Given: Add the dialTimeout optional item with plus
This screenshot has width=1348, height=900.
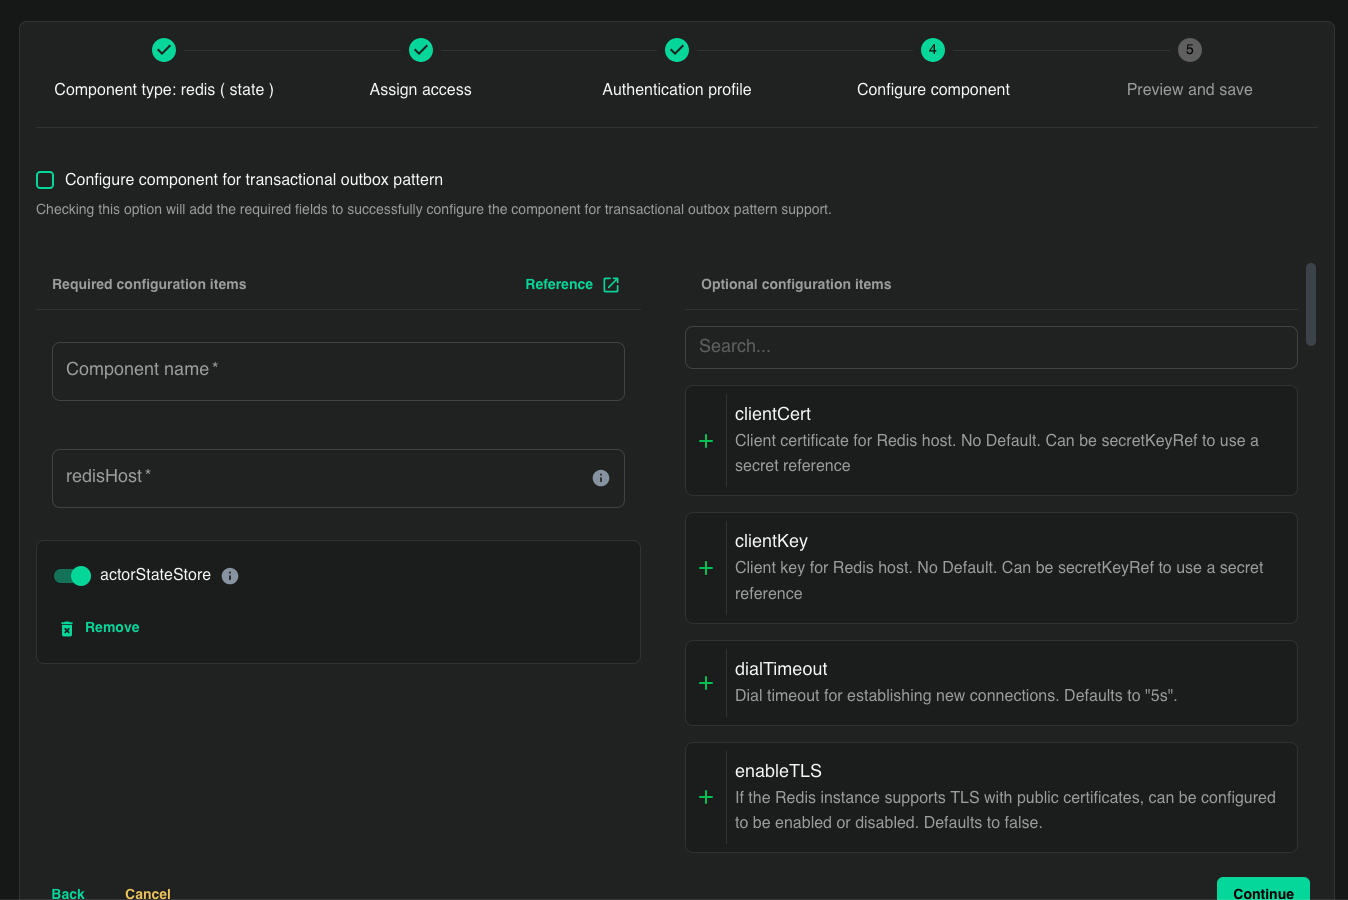Looking at the screenshot, I should 706,683.
